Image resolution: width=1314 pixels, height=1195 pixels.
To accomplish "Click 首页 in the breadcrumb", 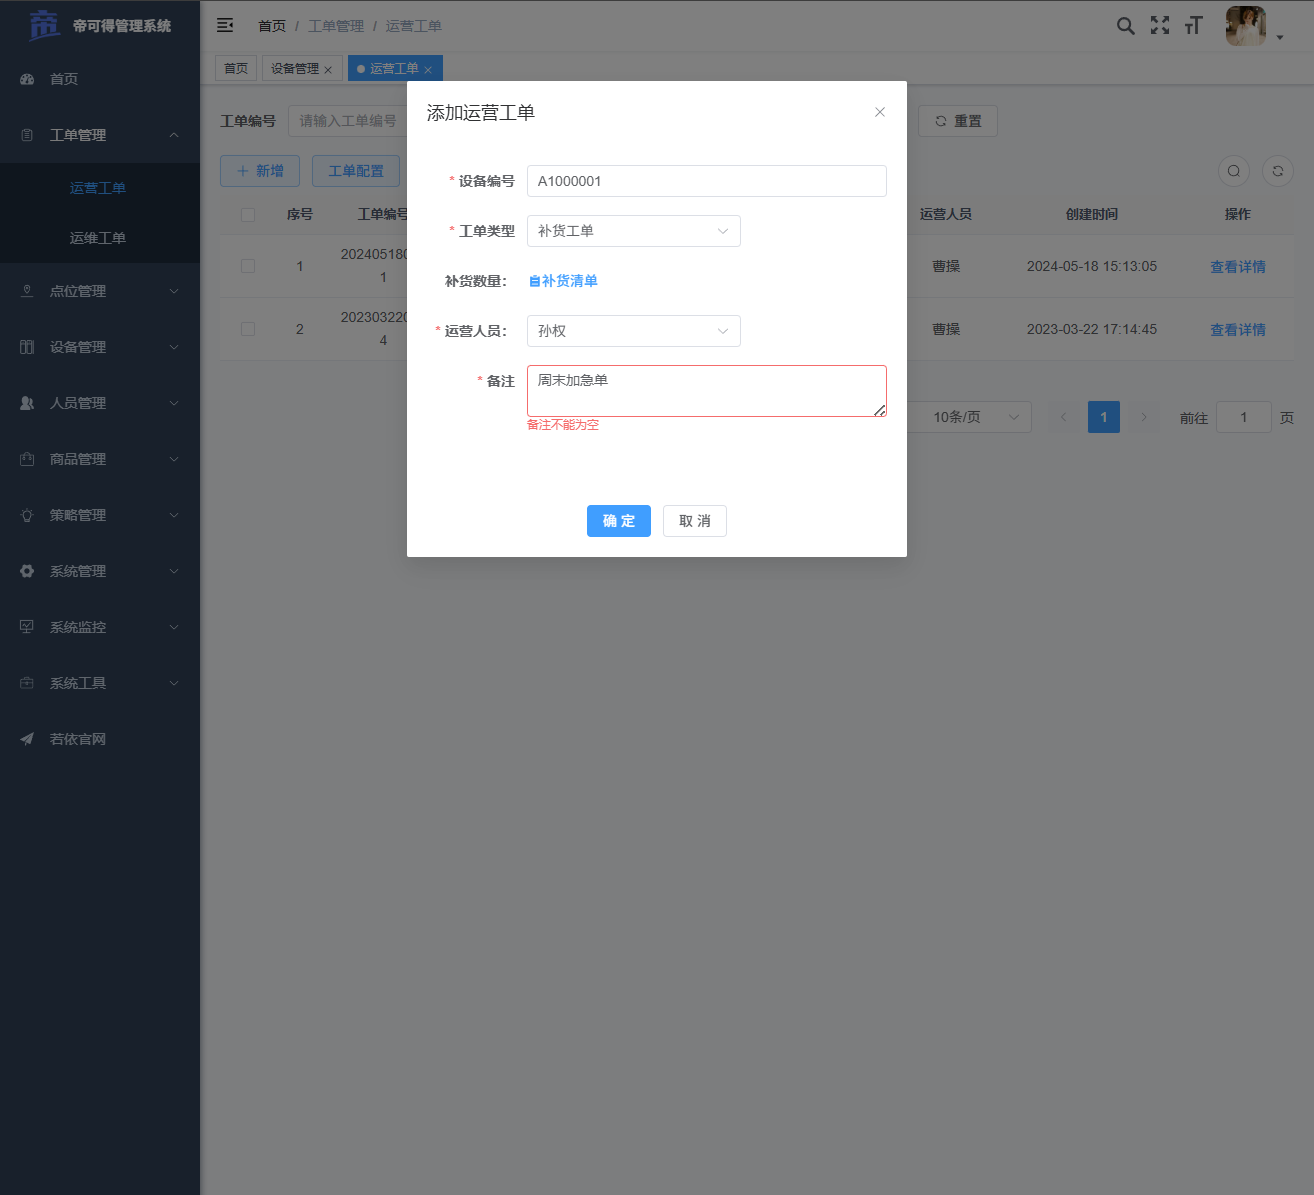I will coord(272,26).
